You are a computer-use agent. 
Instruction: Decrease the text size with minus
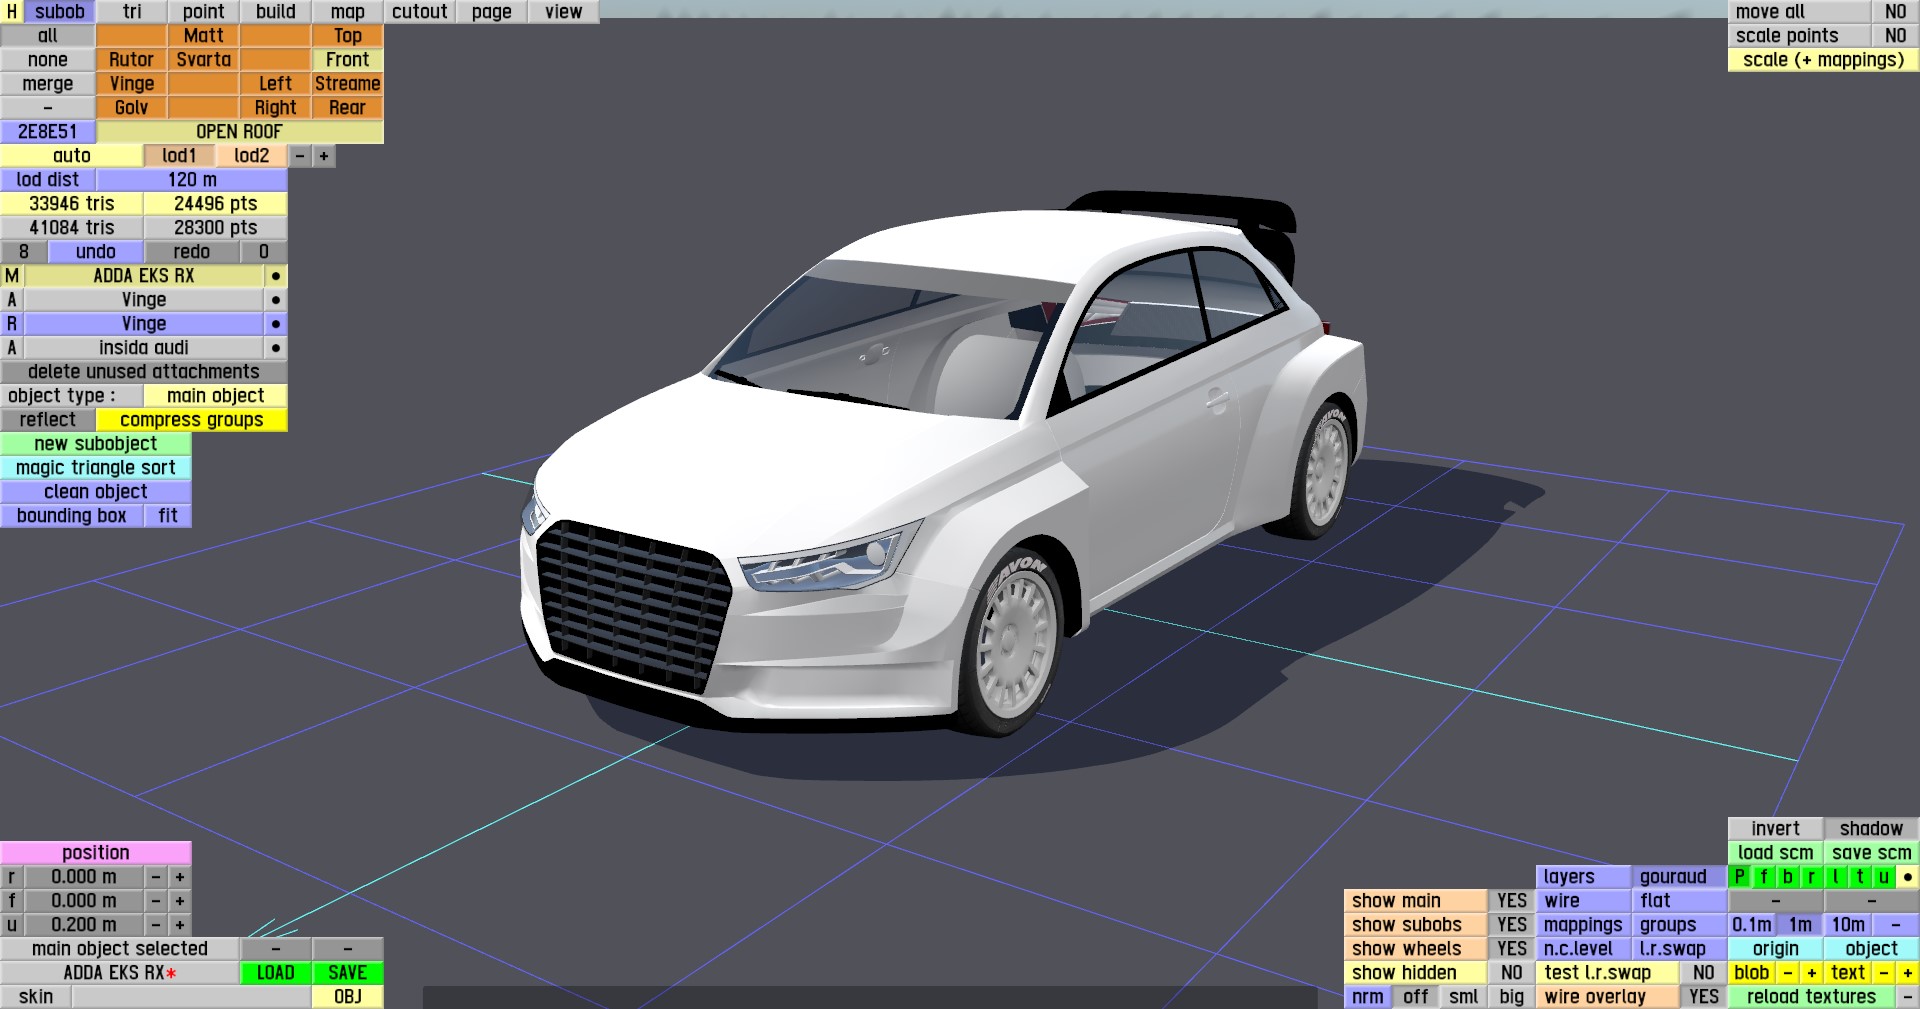click(x=1884, y=972)
